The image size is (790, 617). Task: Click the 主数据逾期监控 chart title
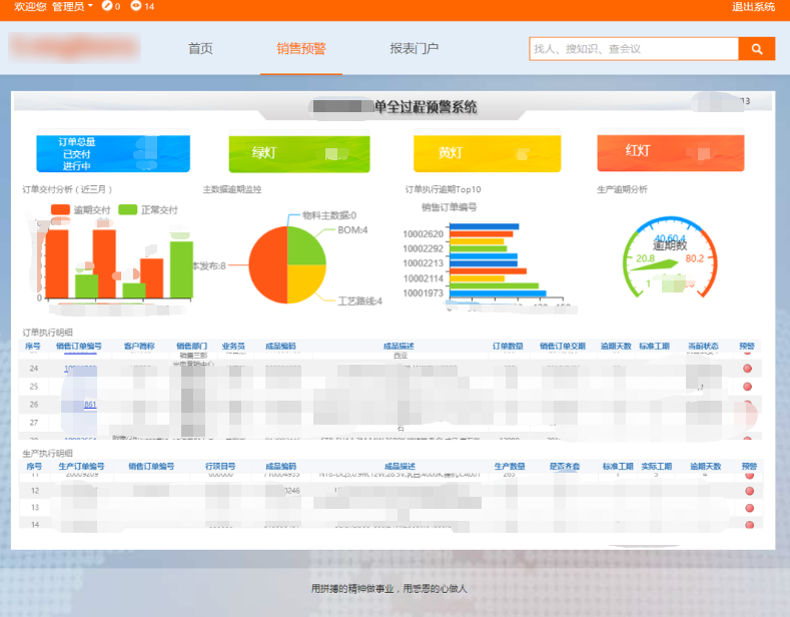[x=232, y=189]
